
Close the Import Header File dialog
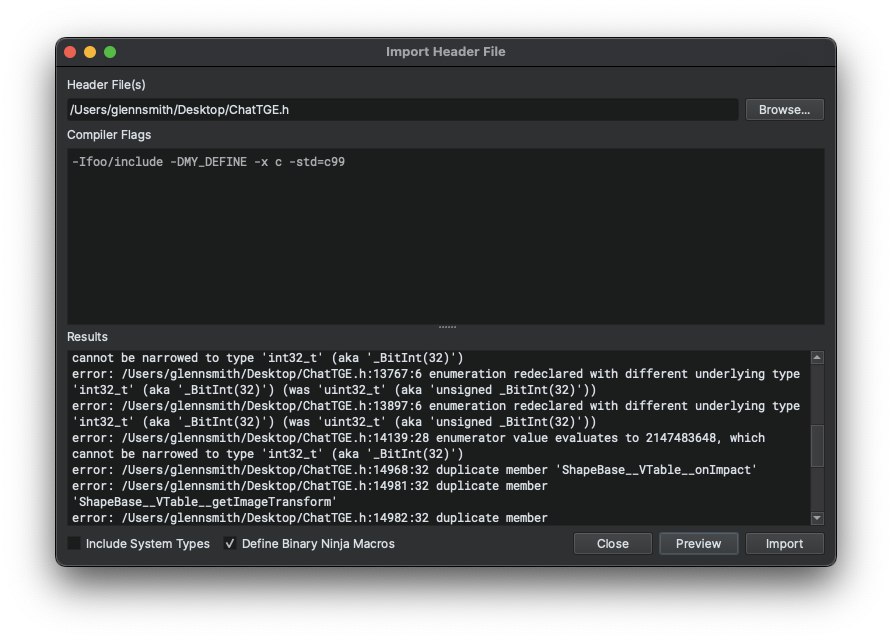(612, 543)
